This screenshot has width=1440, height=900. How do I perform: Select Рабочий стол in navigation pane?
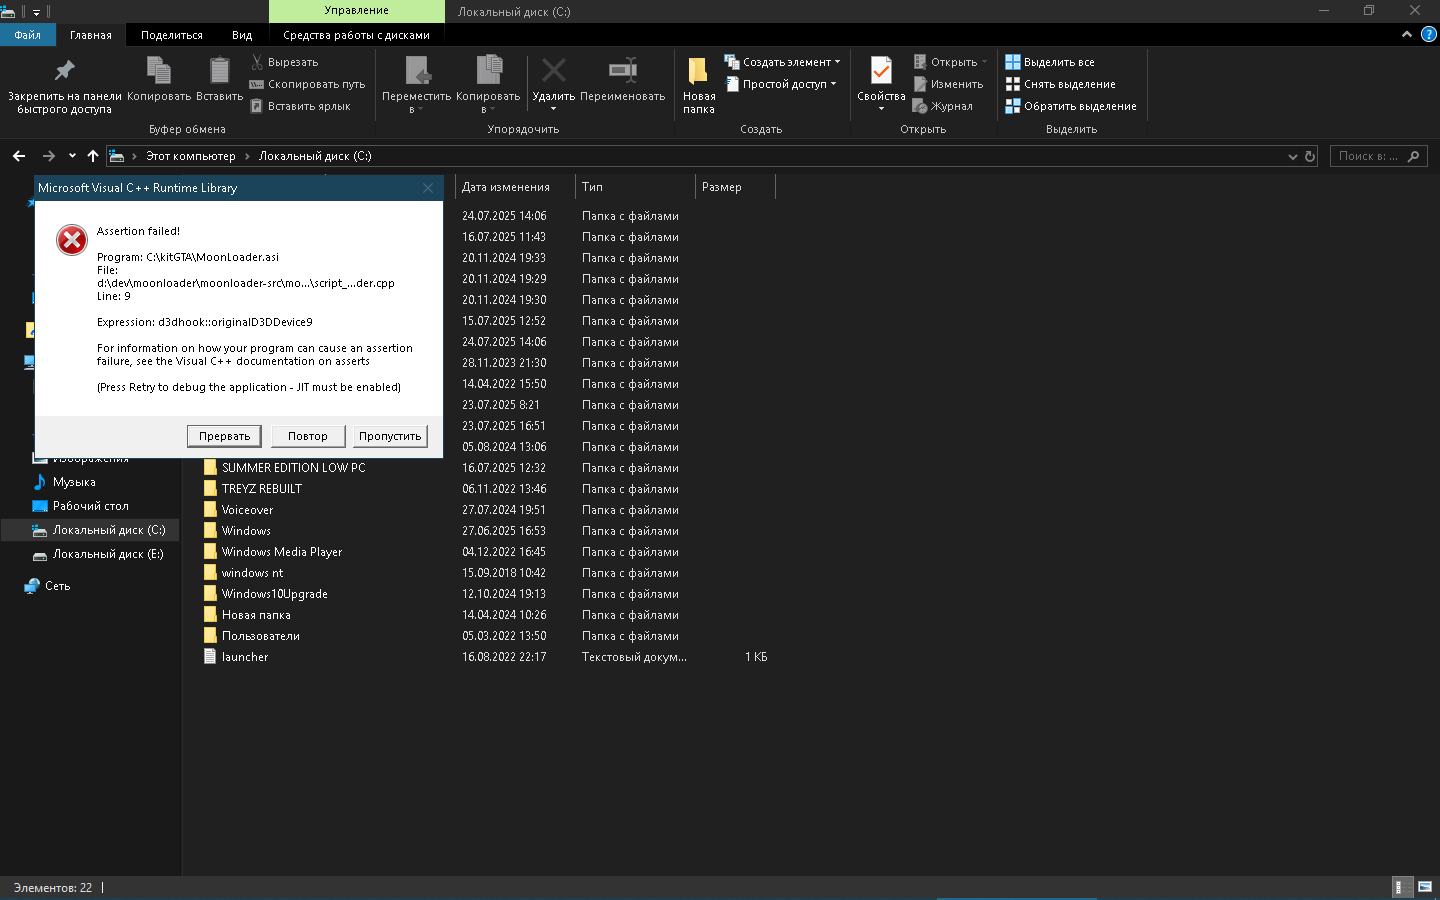90,506
